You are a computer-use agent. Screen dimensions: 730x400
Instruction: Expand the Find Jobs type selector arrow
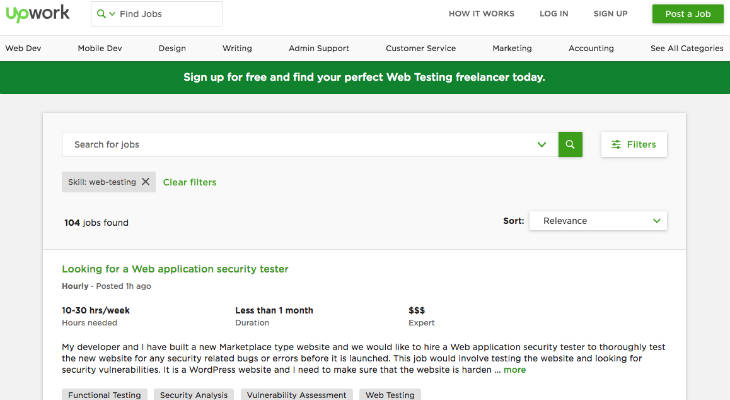pyautogui.click(x=113, y=14)
